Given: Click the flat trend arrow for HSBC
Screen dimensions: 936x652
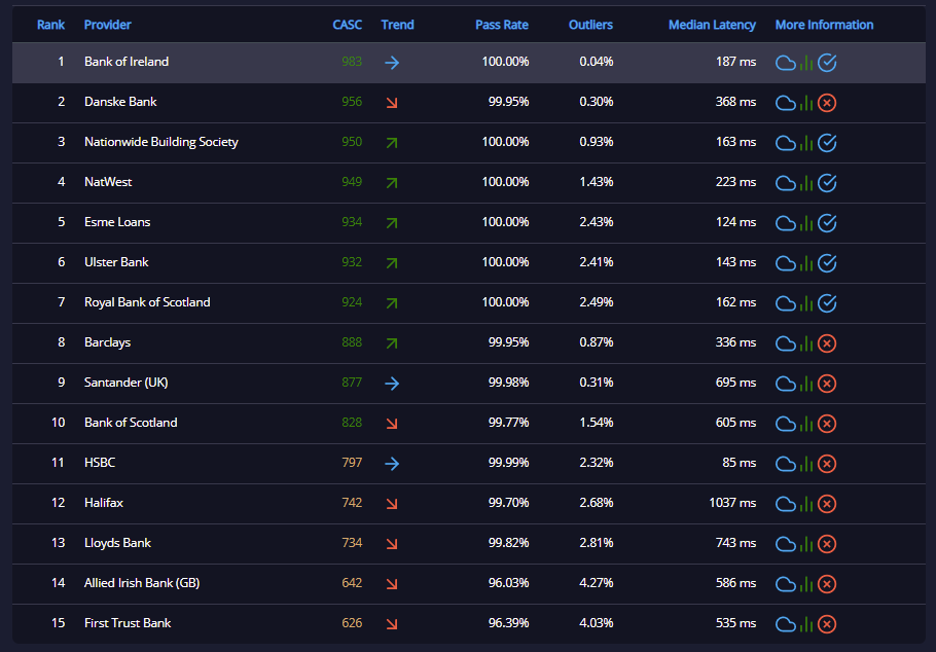Looking at the screenshot, I should 392,463.
